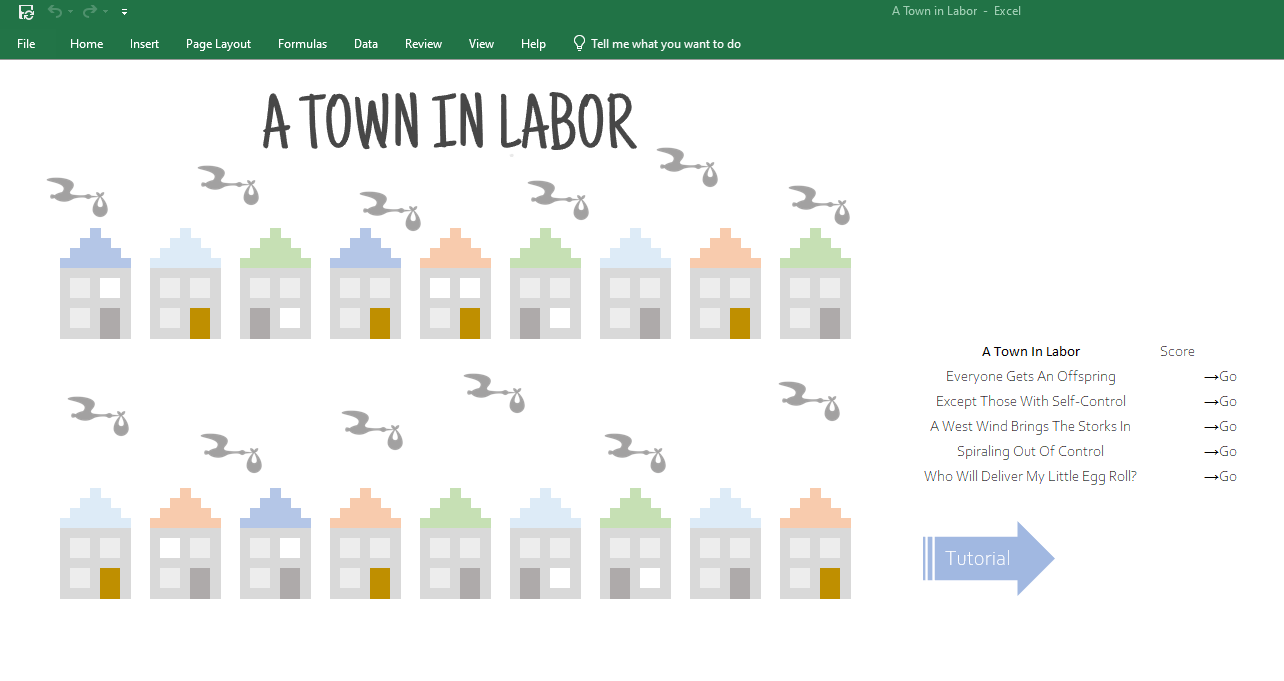
Task: Click the orange door of last bottom-row house
Action: (830, 583)
